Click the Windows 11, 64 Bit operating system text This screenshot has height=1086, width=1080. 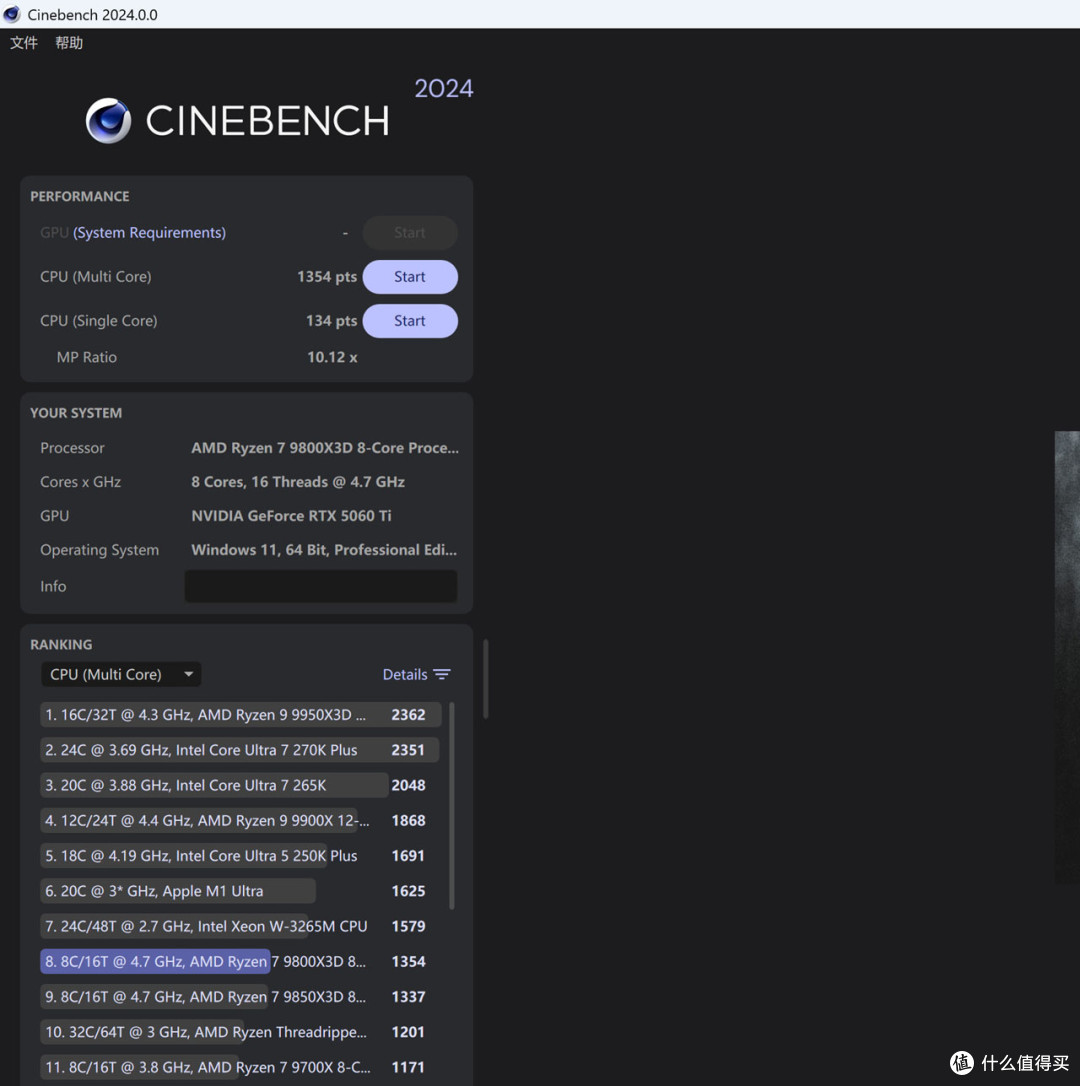[324, 550]
